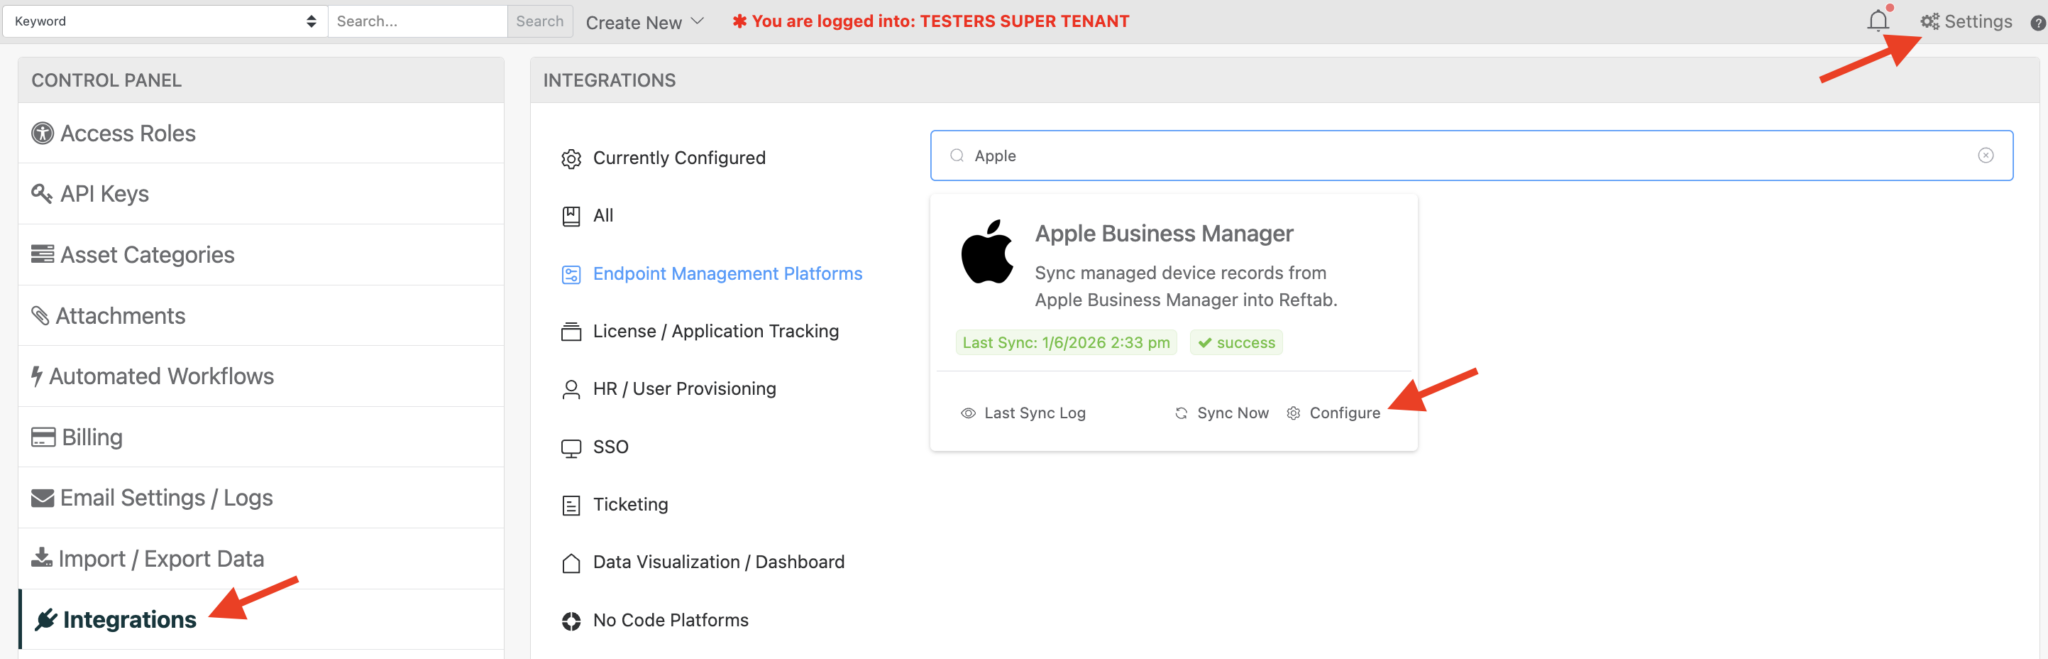This screenshot has height=659, width=2048.
Task: Open Settings from the gear icon
Action: tap(1930, 21)
